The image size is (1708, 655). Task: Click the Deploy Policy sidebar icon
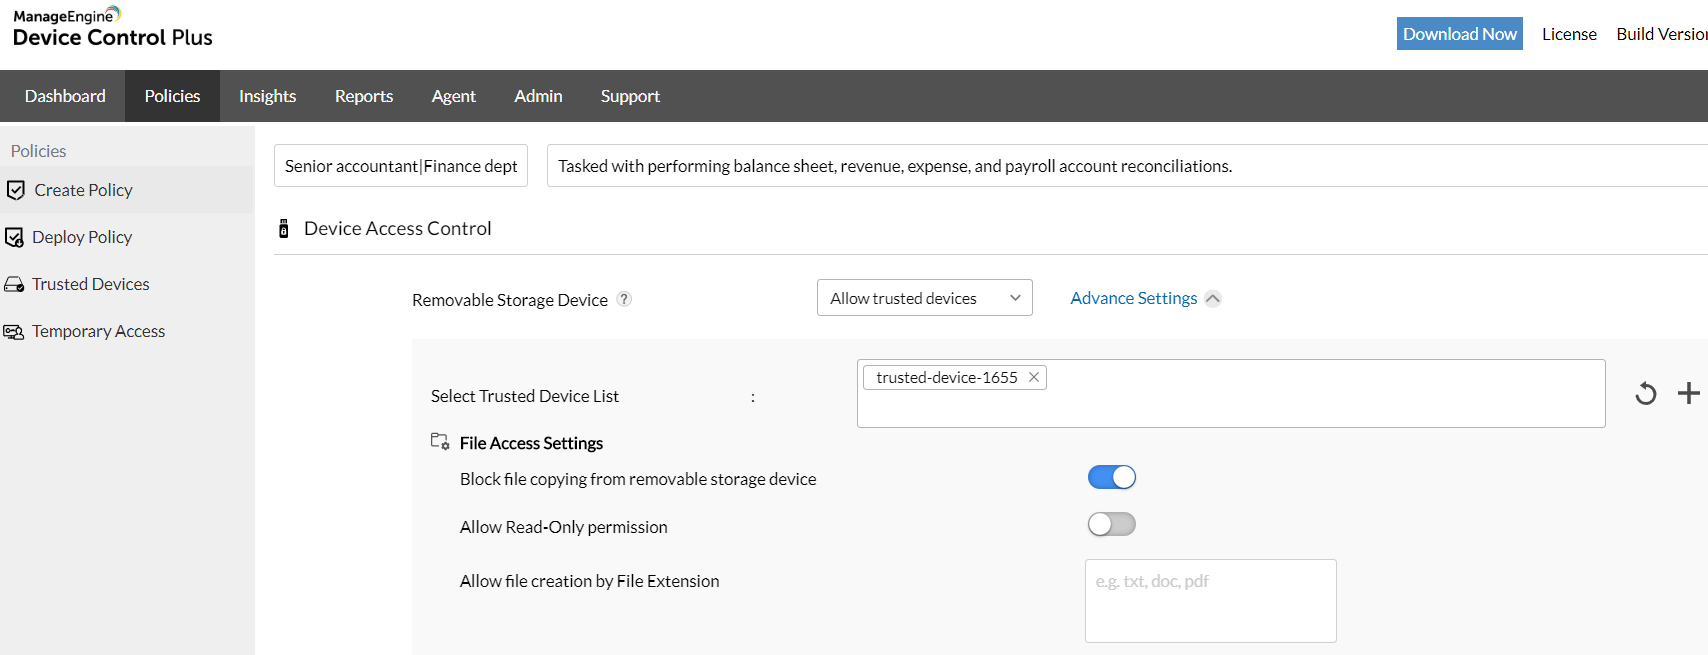tap(14, 237)
